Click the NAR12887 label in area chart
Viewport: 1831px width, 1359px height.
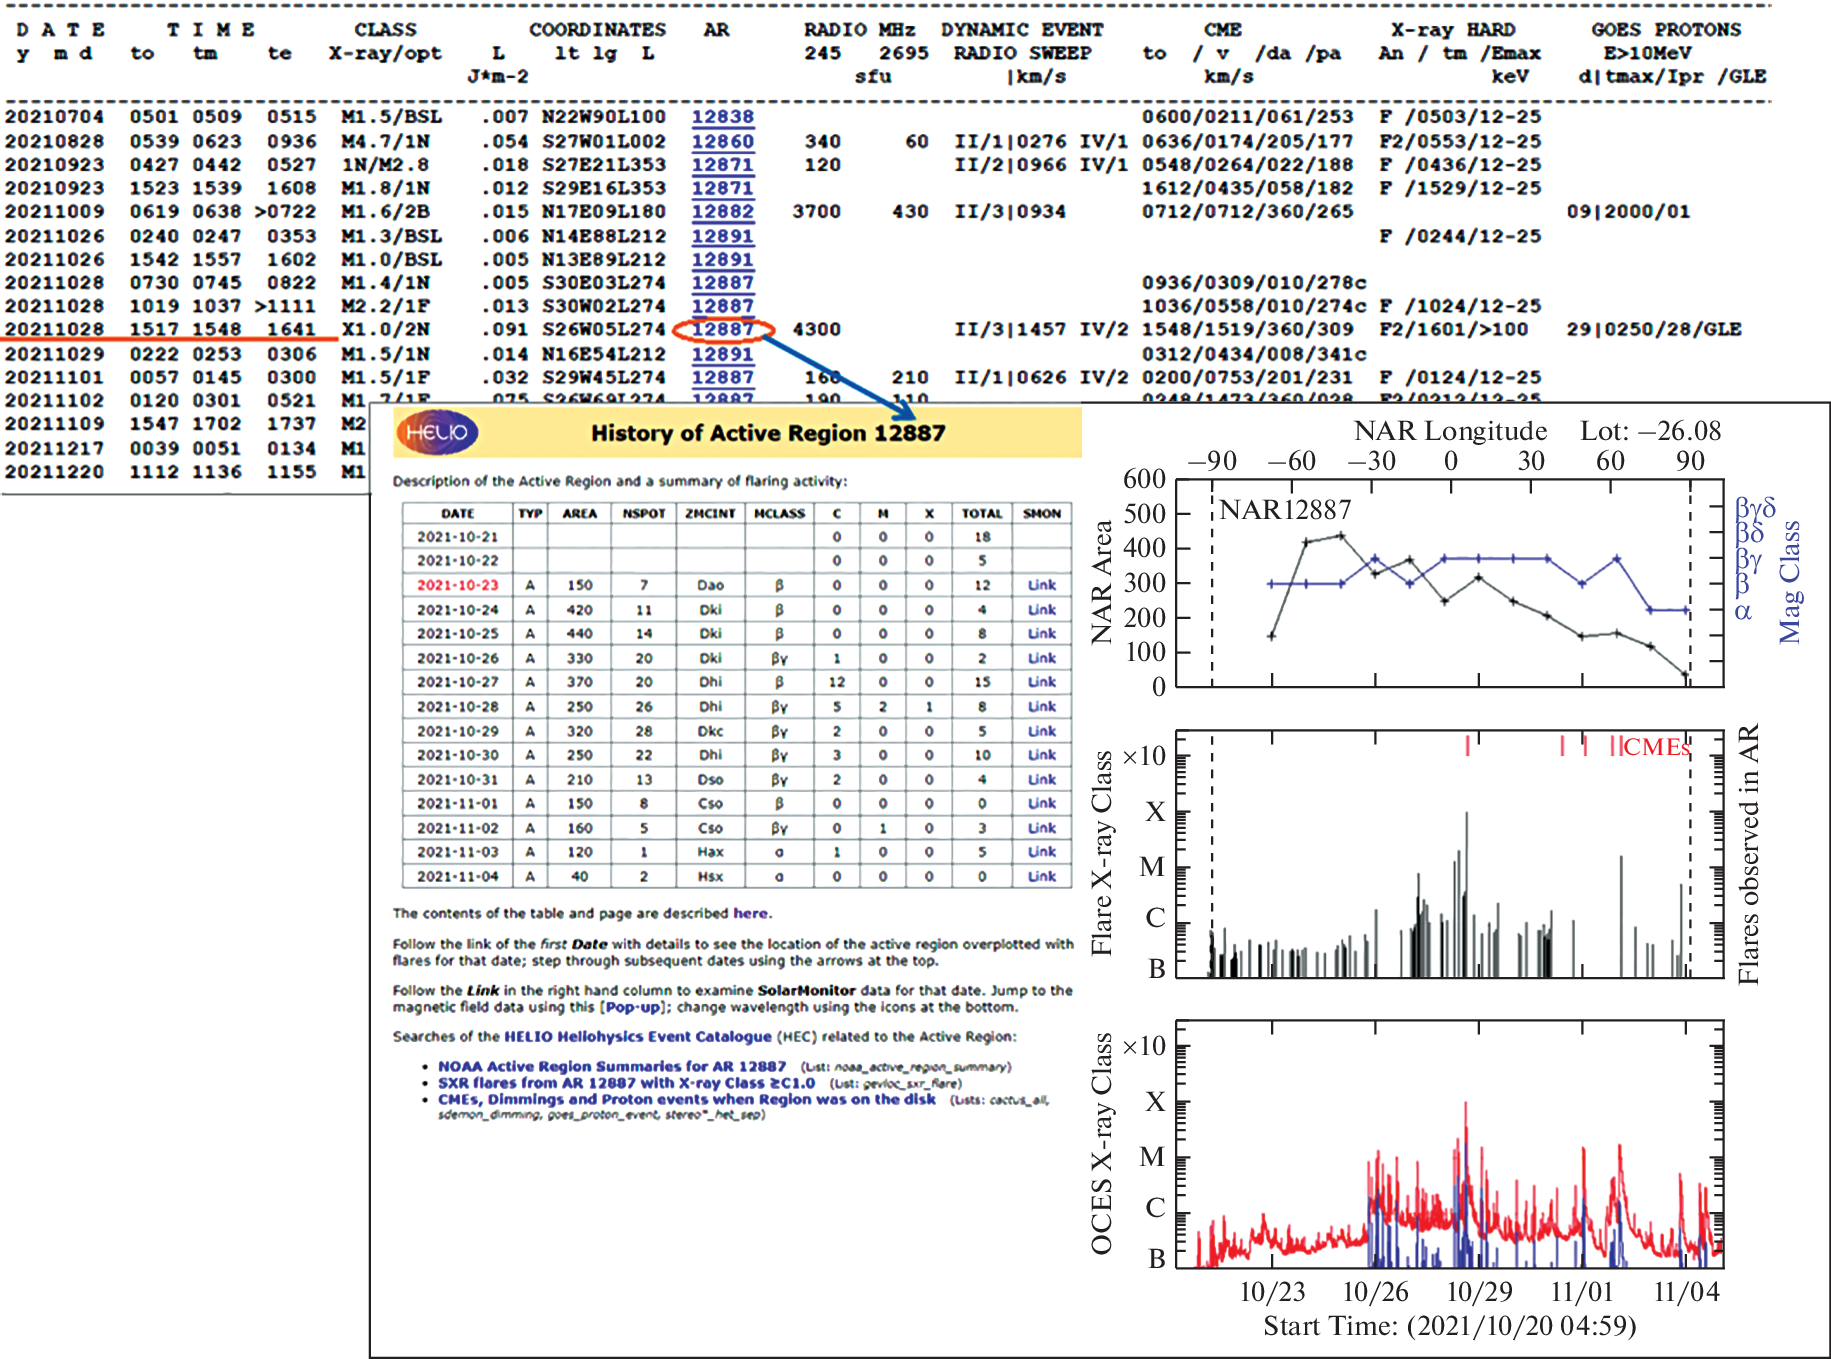(1285, 510)
